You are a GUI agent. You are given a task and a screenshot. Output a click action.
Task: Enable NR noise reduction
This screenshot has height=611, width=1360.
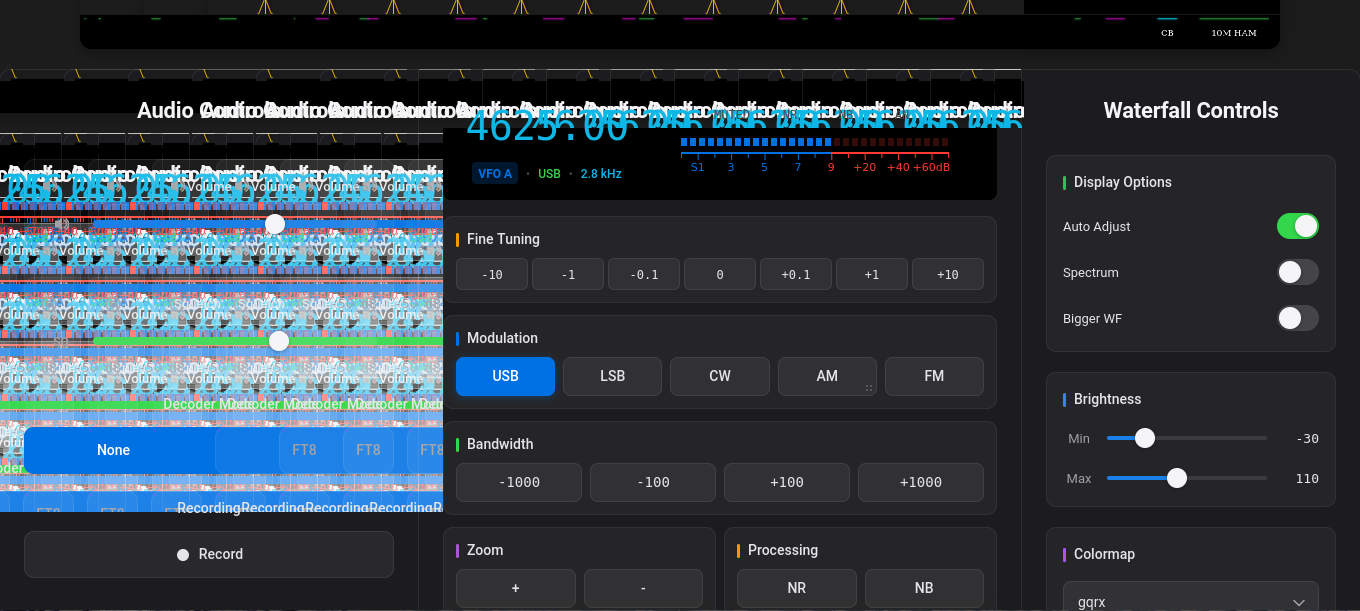pos(796,588)
